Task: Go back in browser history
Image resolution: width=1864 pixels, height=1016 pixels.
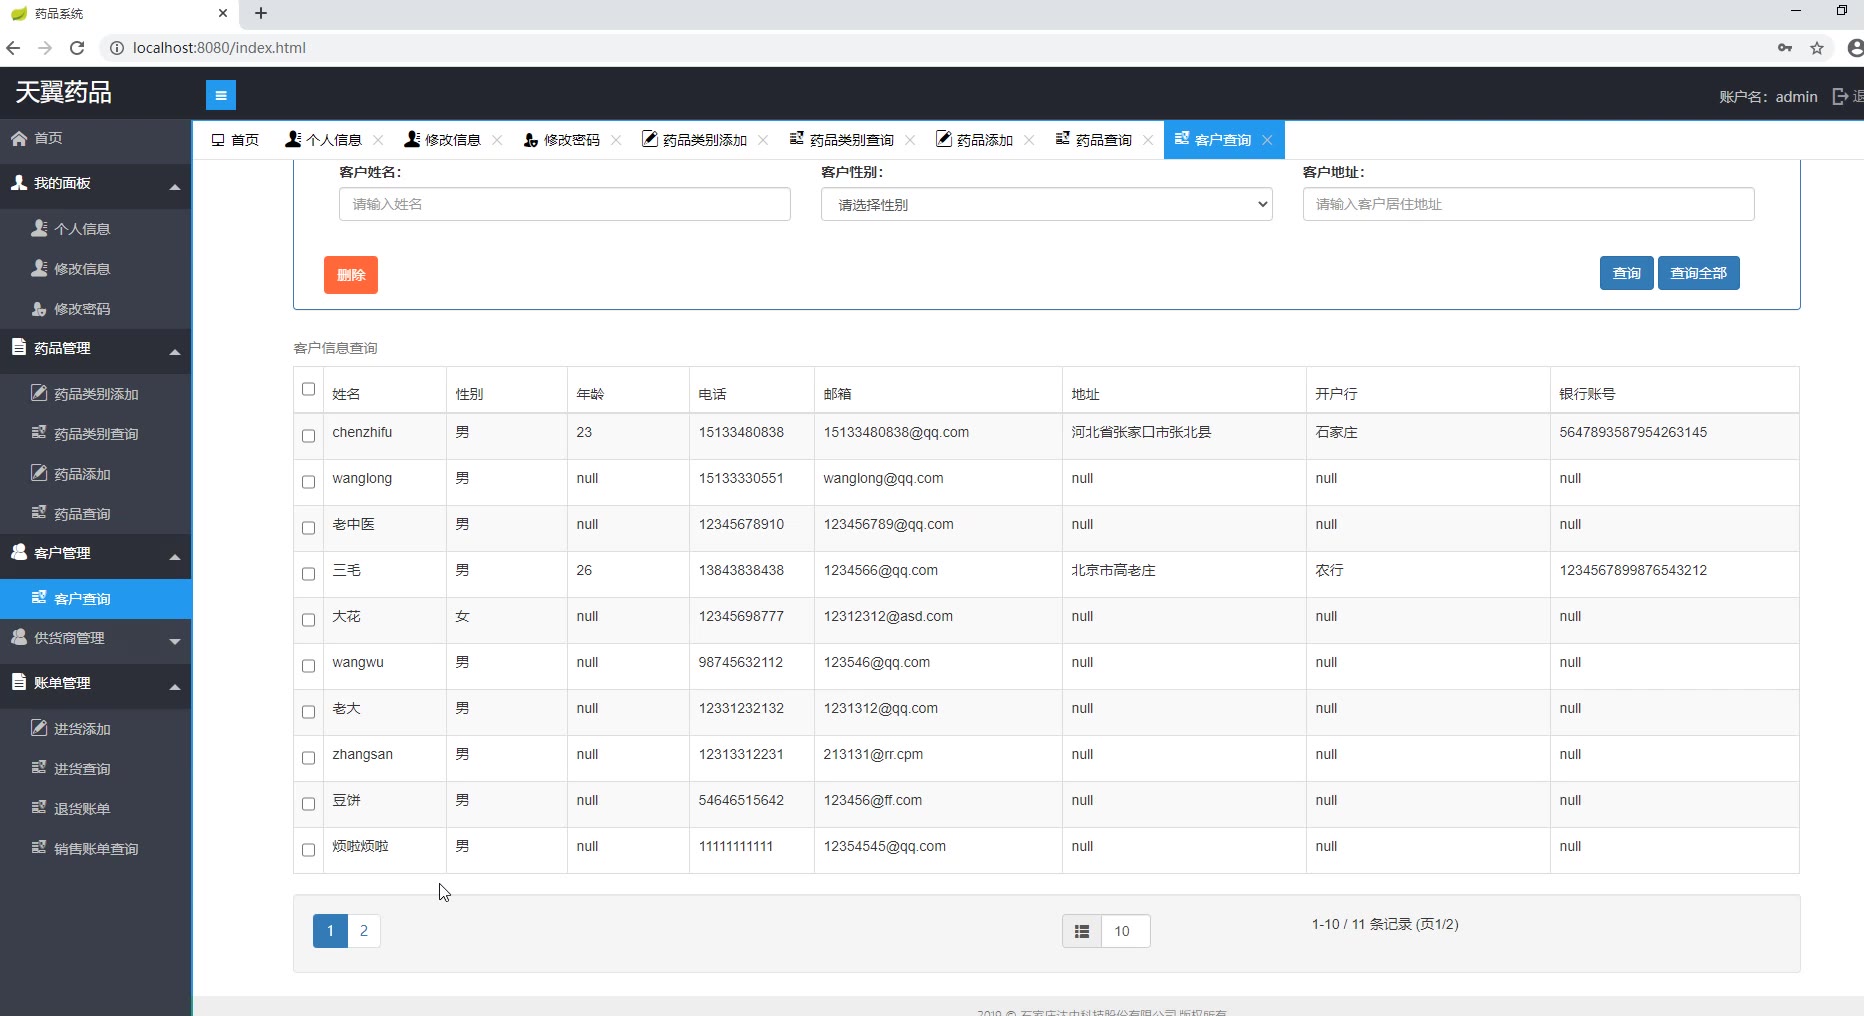Action: point(13,47)
